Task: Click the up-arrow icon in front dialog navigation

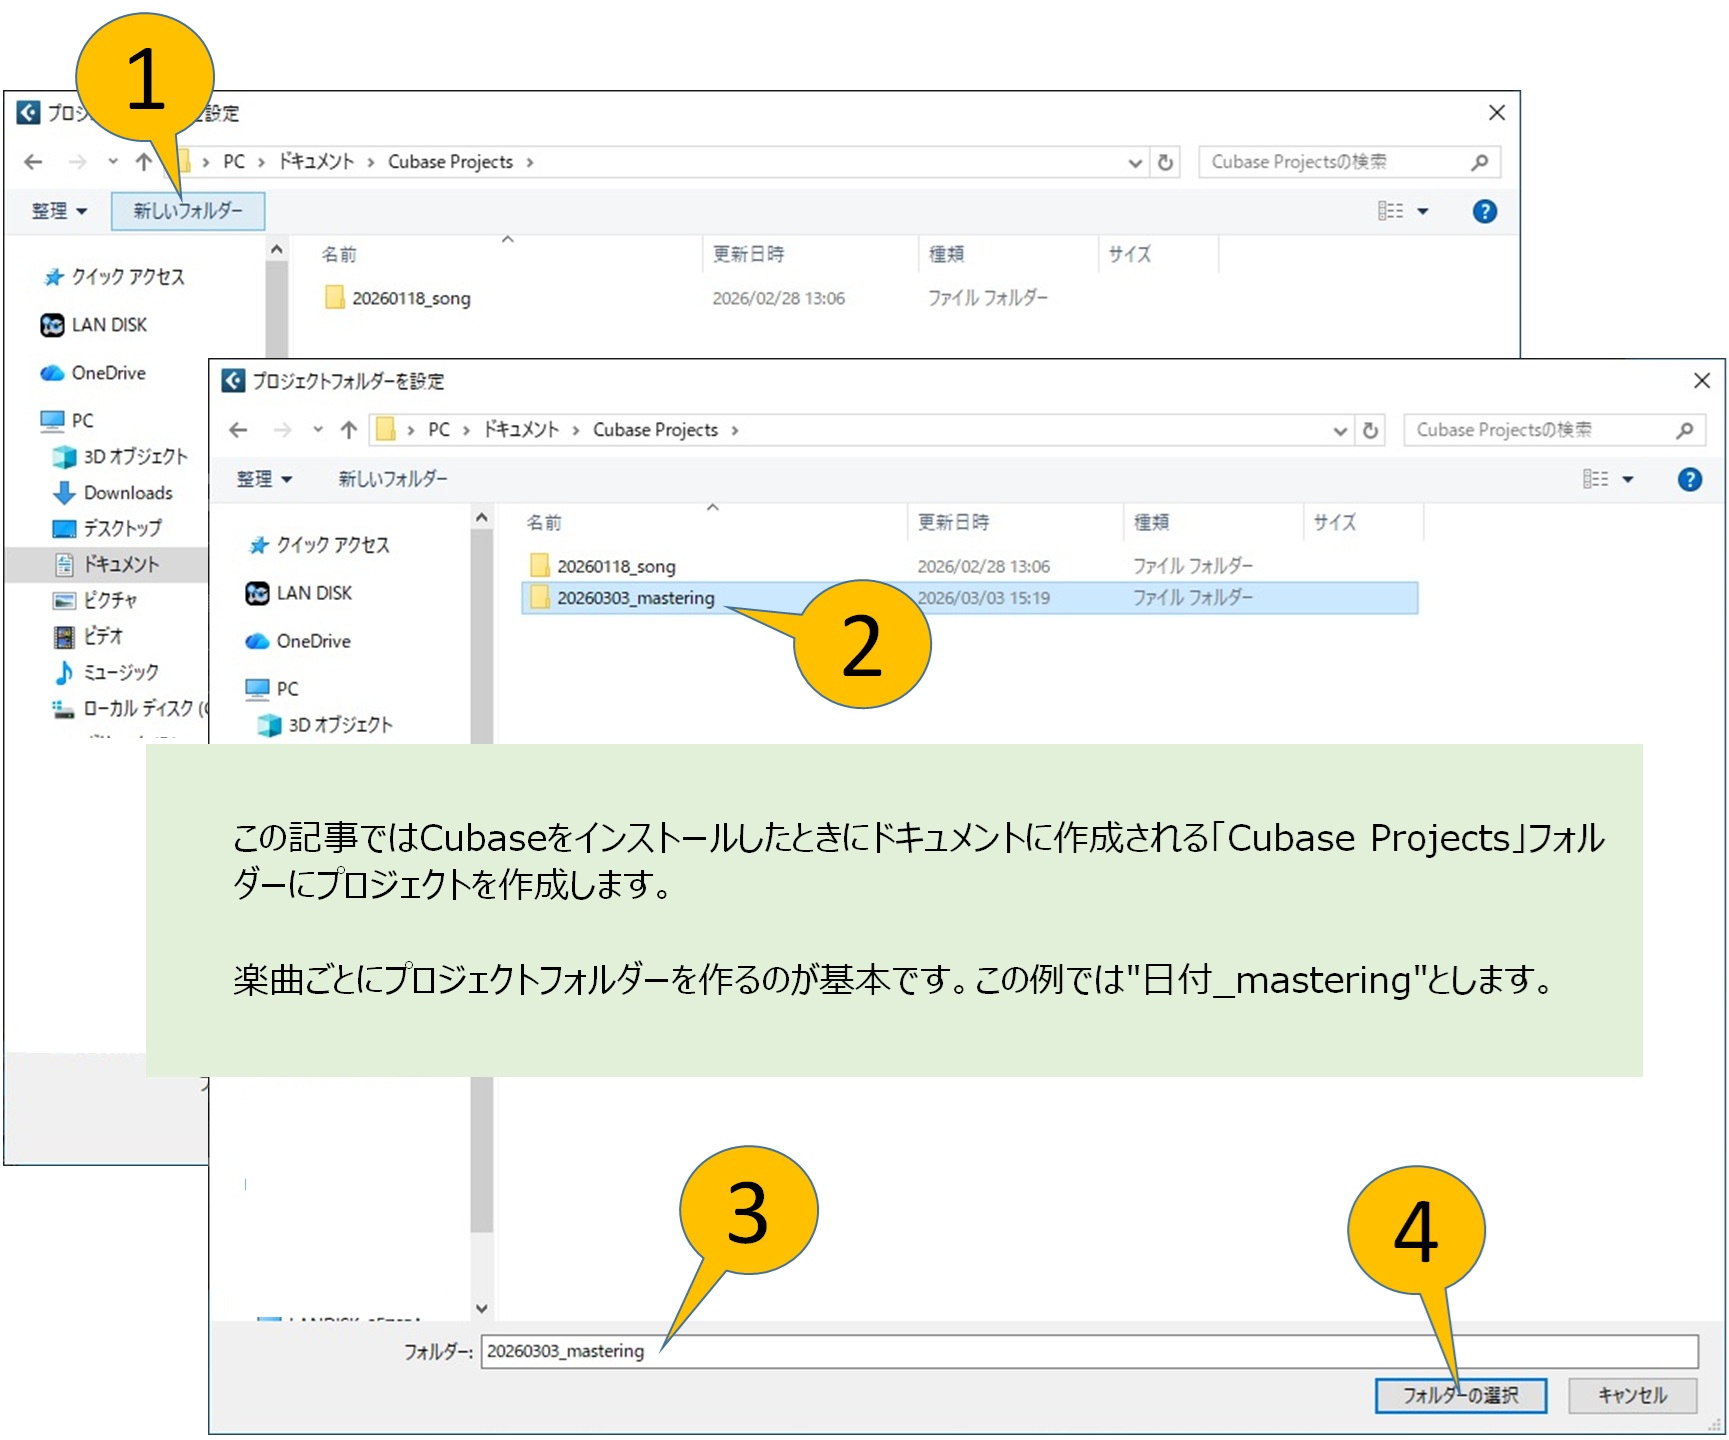Action: (x=348, y=431)
